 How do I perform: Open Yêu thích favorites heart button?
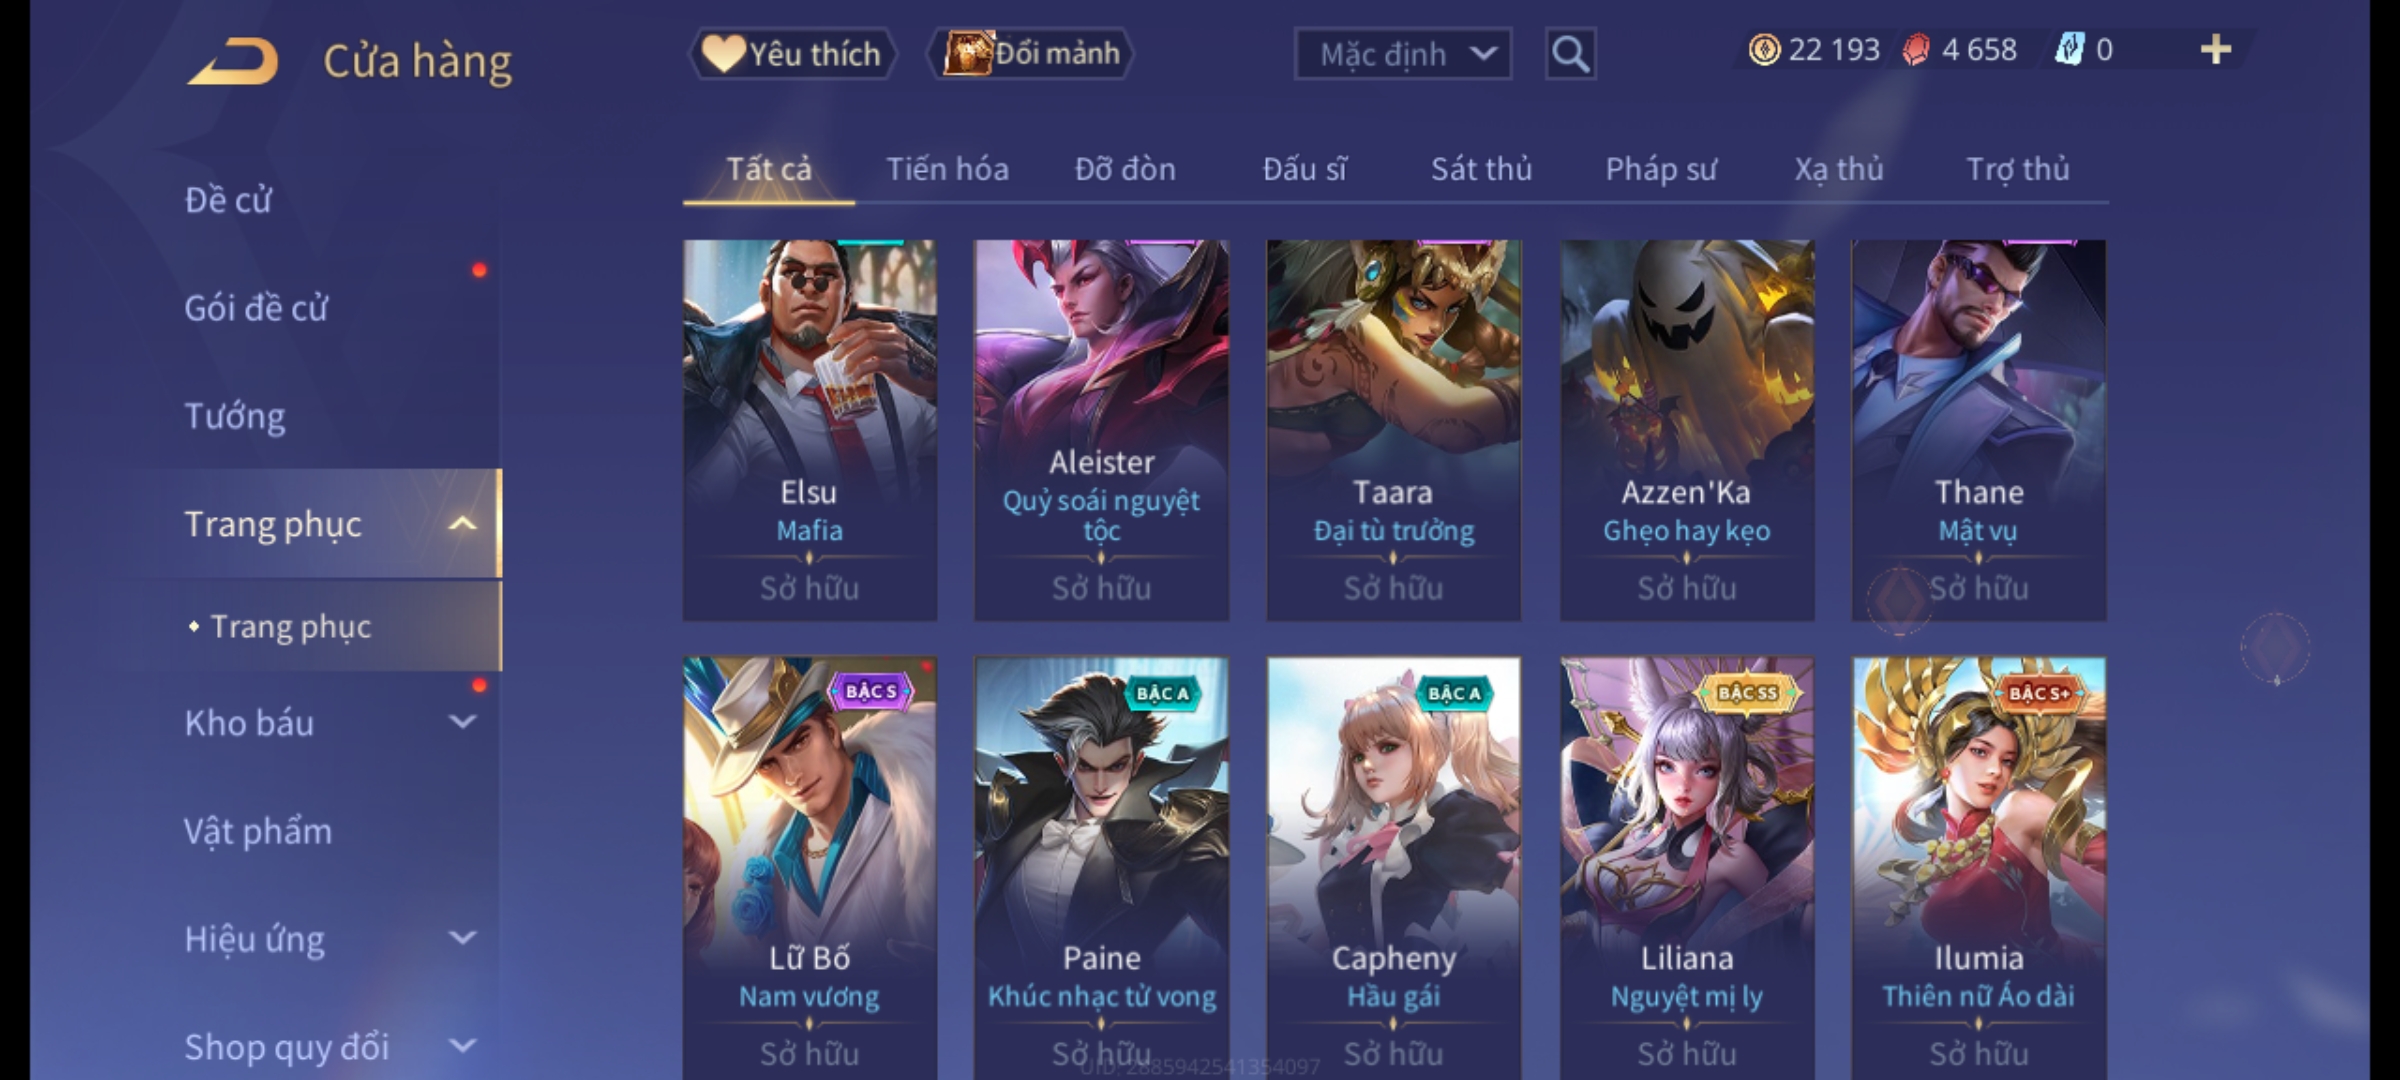point(793,54)
